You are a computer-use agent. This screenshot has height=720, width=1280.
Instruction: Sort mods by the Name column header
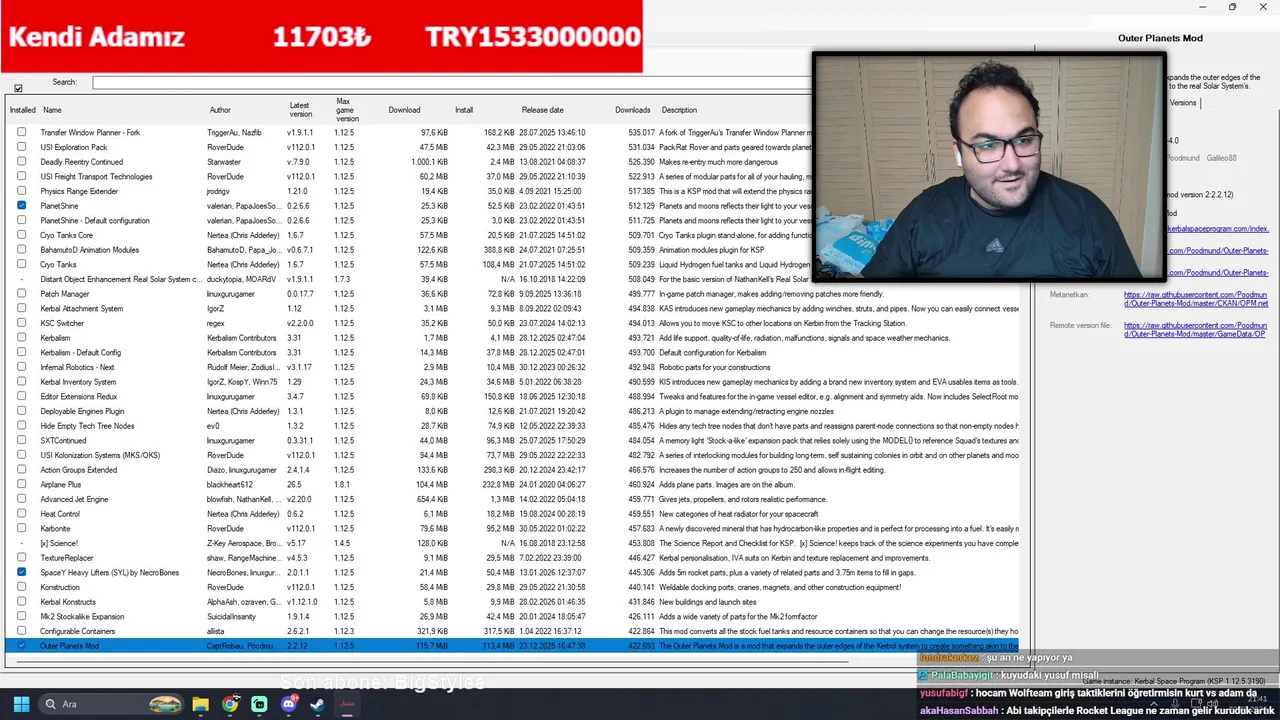pyautogui.click(x=52, y=110)
